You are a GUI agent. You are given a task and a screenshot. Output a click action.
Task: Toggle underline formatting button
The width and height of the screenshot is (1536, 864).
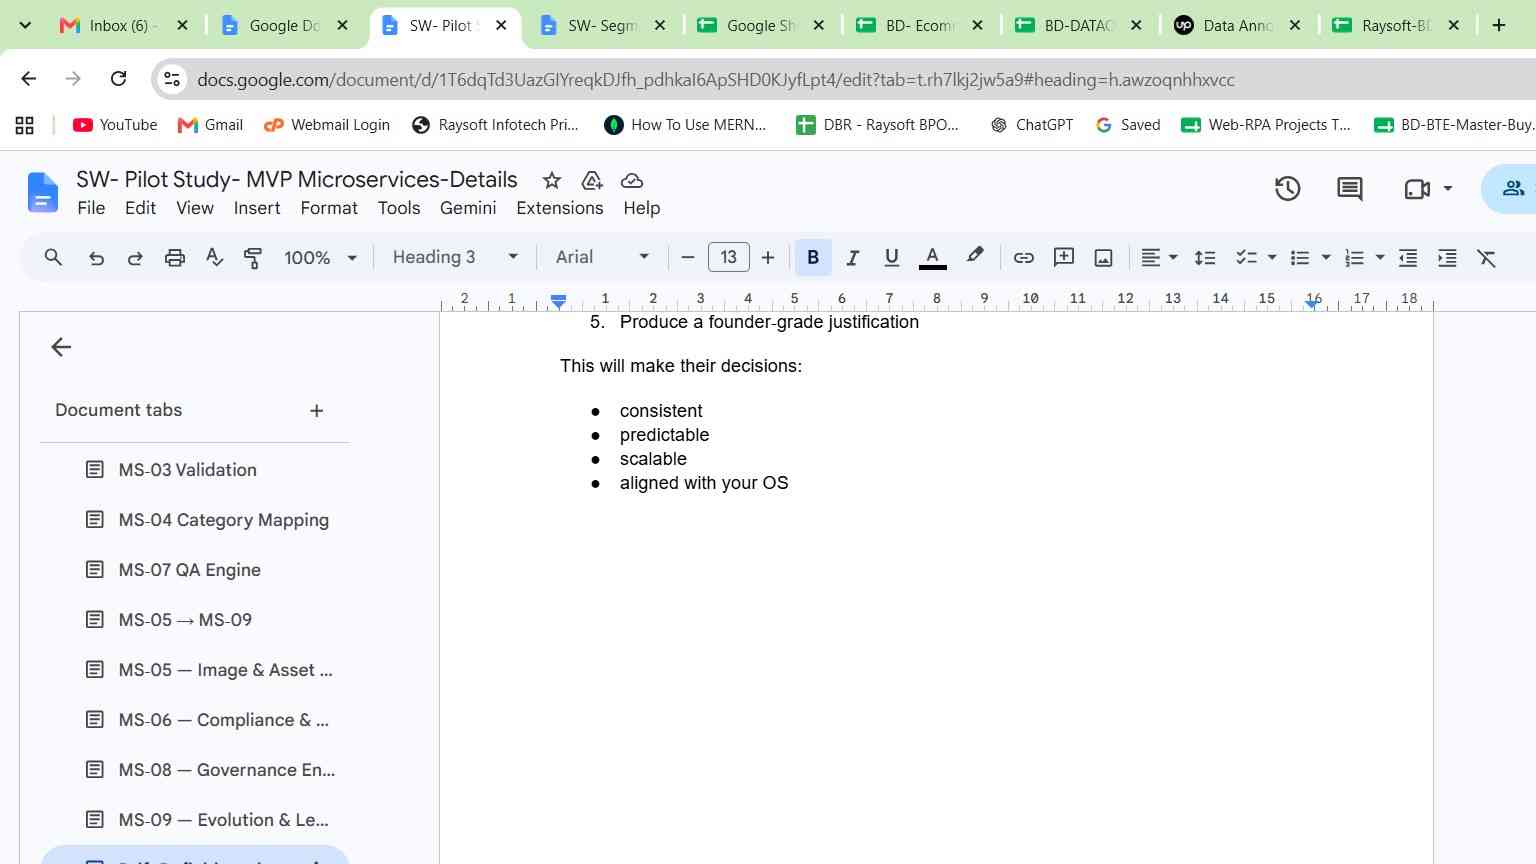(891, 258)
